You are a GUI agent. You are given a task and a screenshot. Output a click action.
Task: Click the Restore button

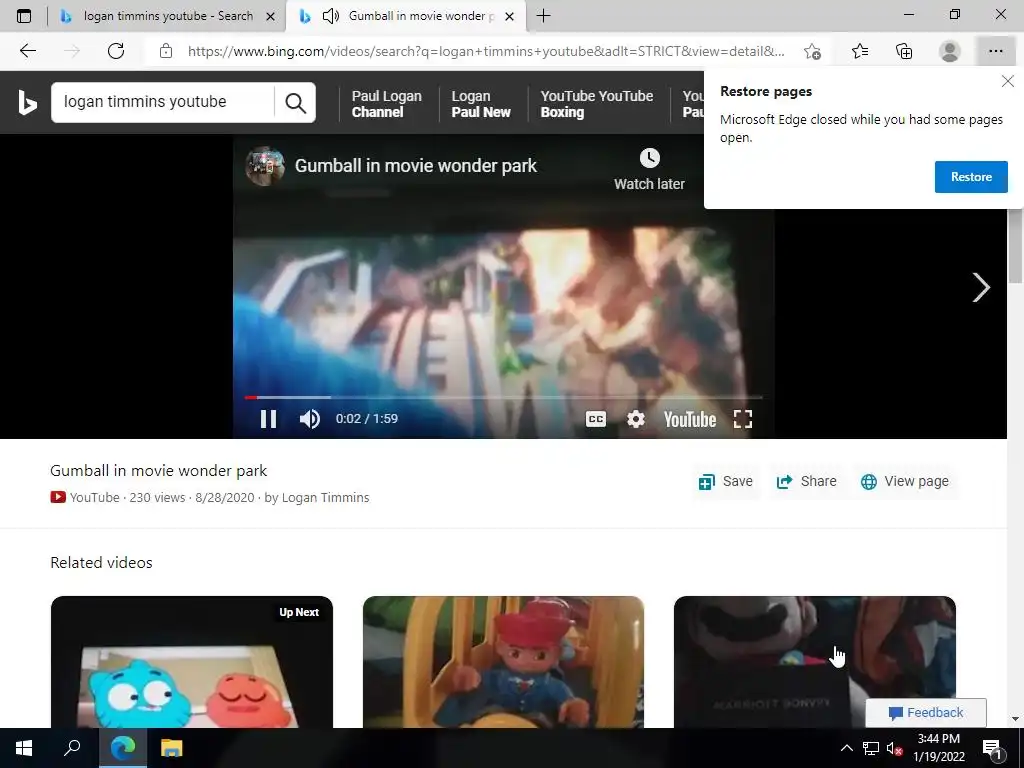971,177
